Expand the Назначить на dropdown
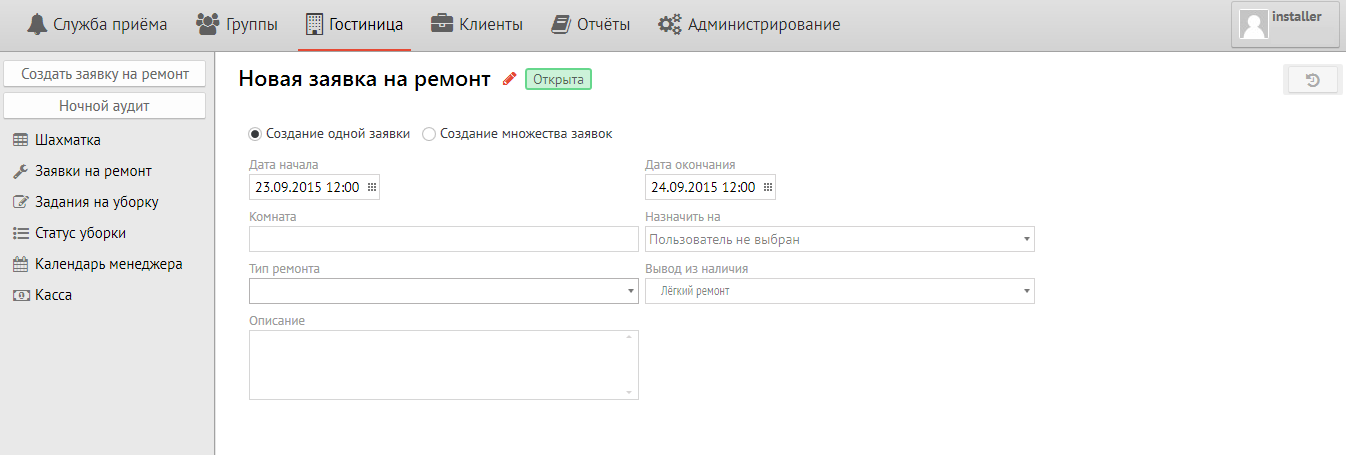Viewport: 1346px width, 455px height. tap(1027, 240)
